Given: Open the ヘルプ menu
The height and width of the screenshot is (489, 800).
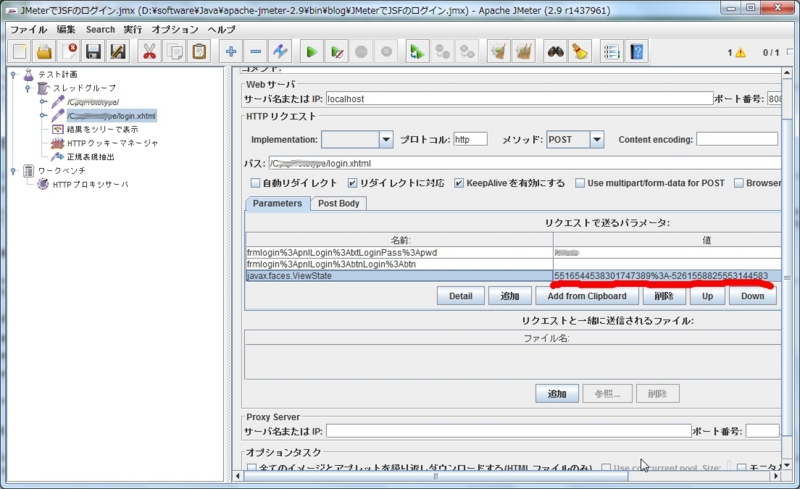Looking at the screenshot, I should 221,30.
